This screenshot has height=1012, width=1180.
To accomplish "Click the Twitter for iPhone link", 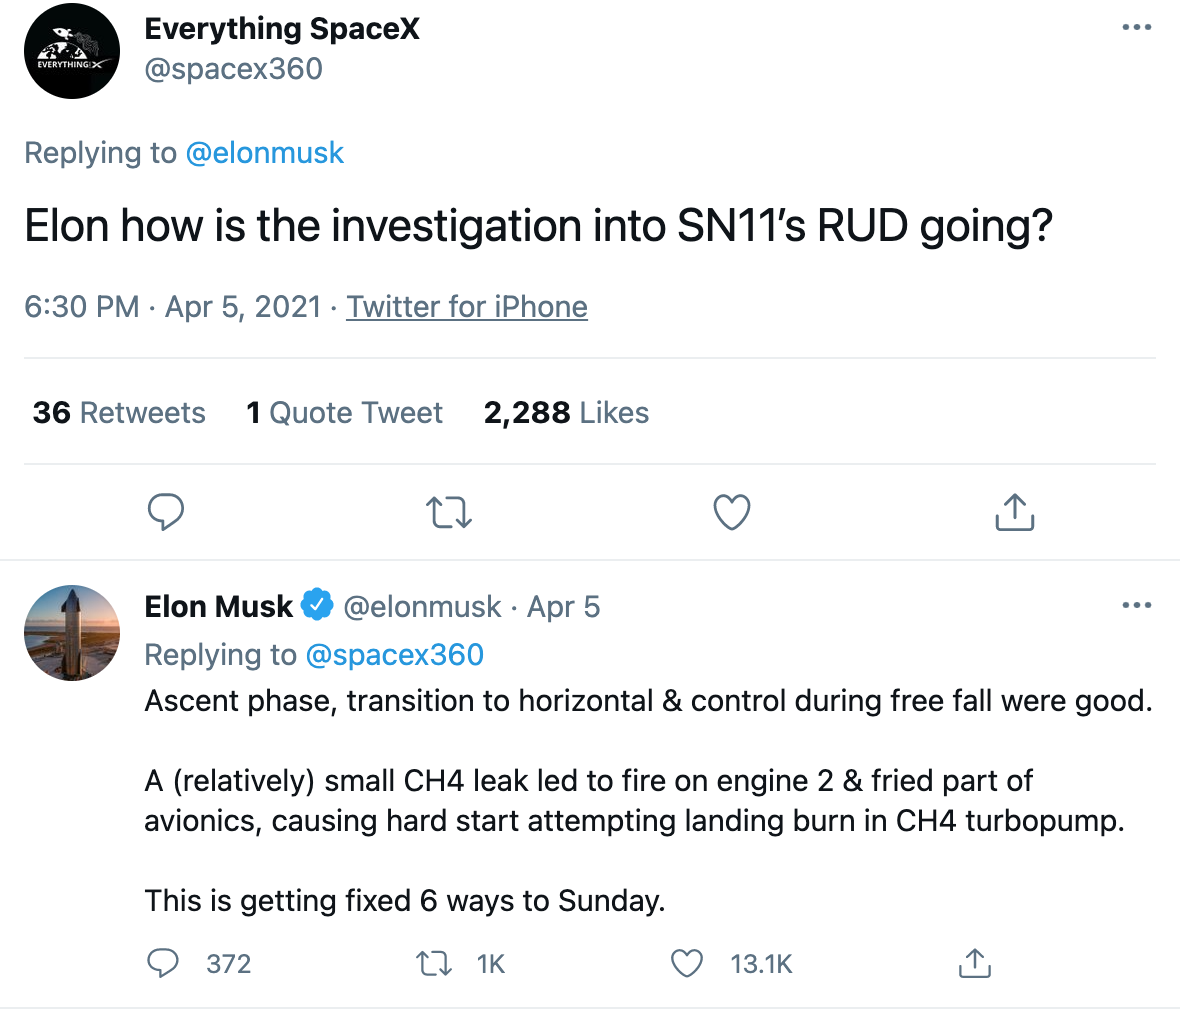I will click(x=467, y=307).
